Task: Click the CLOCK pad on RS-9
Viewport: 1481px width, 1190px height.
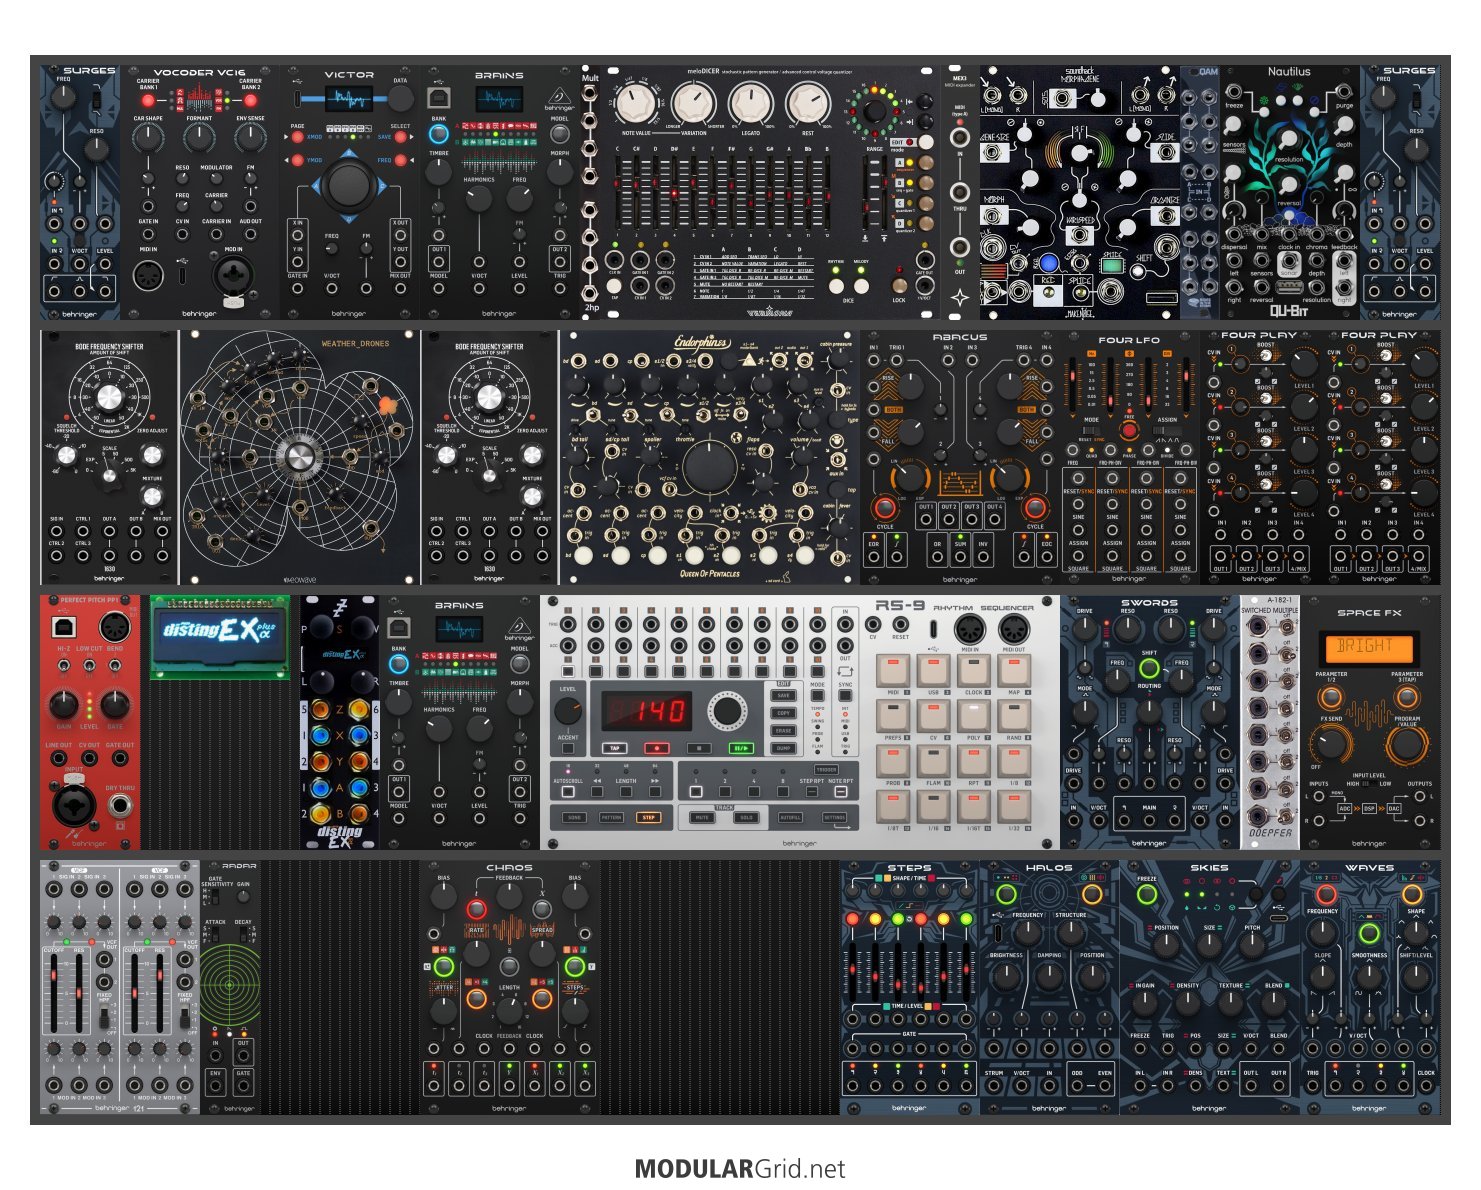Action: [x=974, y=671]
